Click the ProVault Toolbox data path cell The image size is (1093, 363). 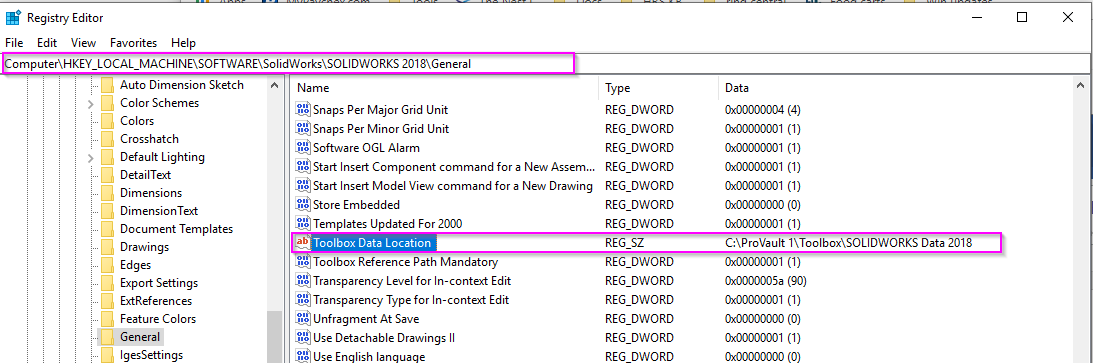point(848,243)
